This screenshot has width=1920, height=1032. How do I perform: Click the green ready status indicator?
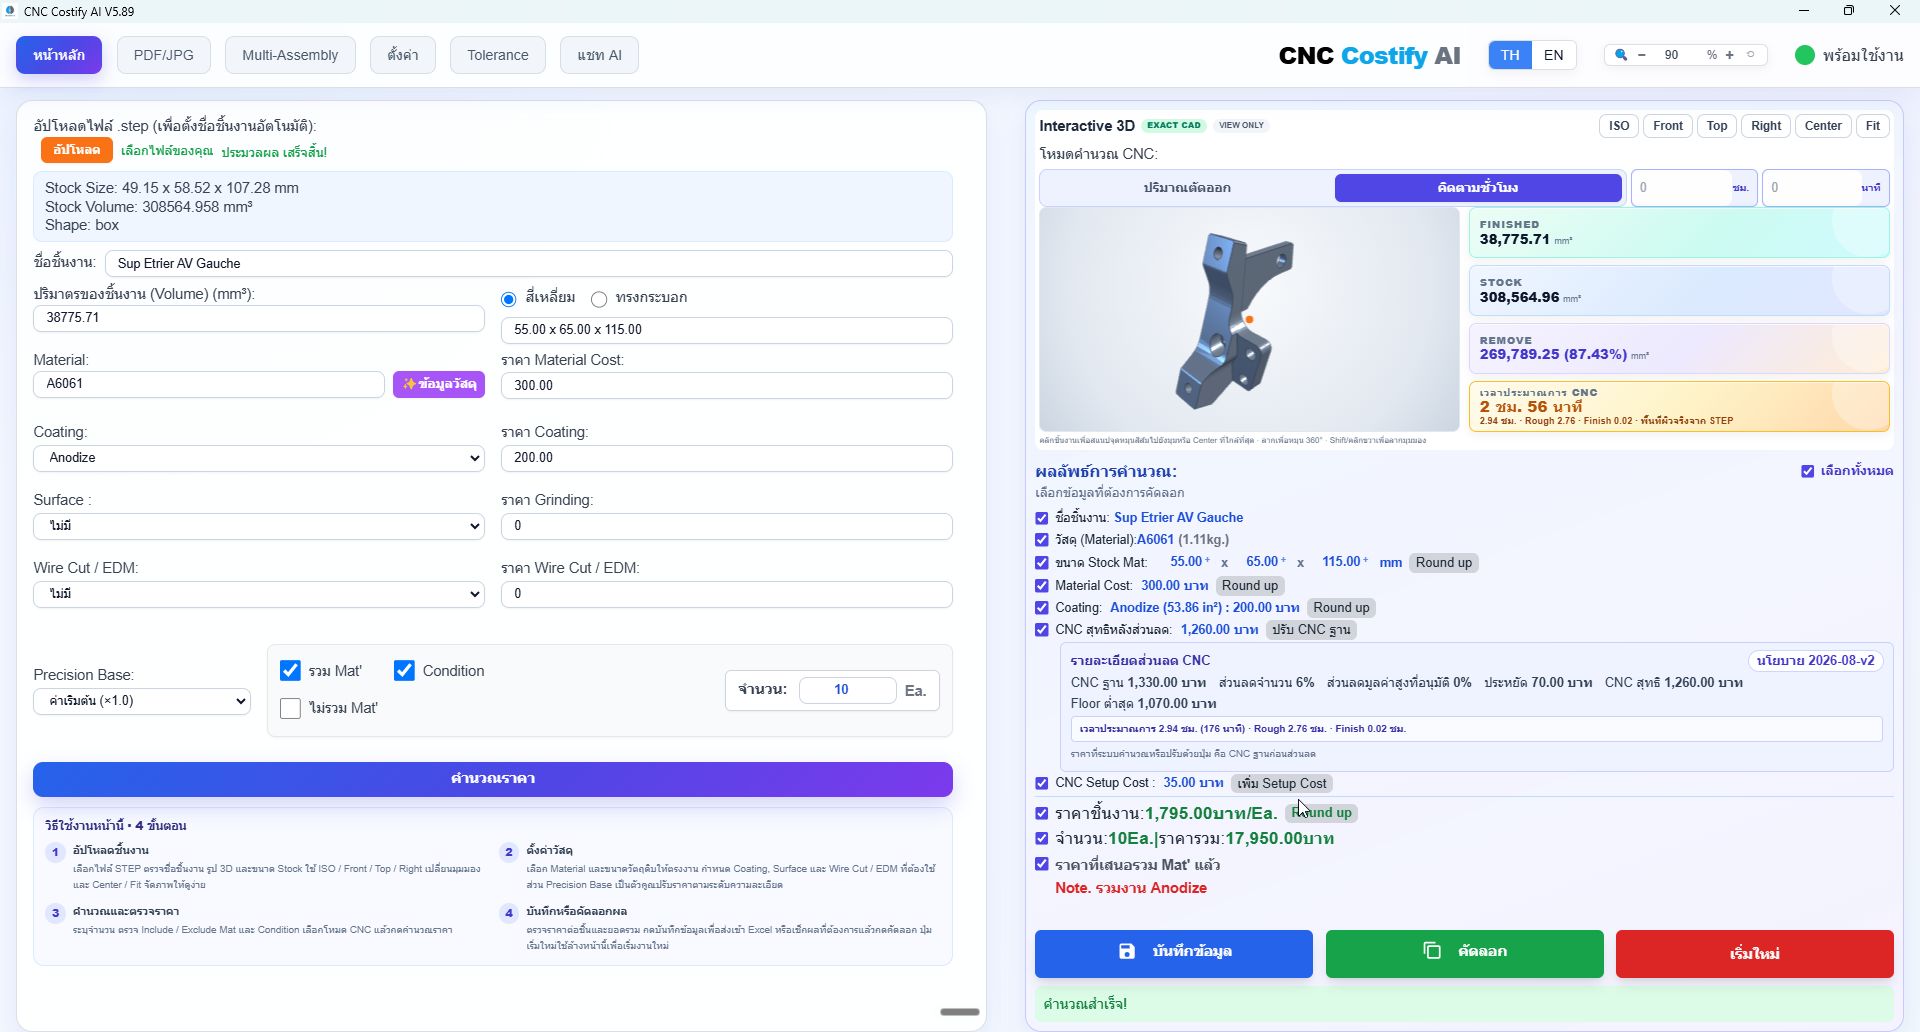[1805, 55]
